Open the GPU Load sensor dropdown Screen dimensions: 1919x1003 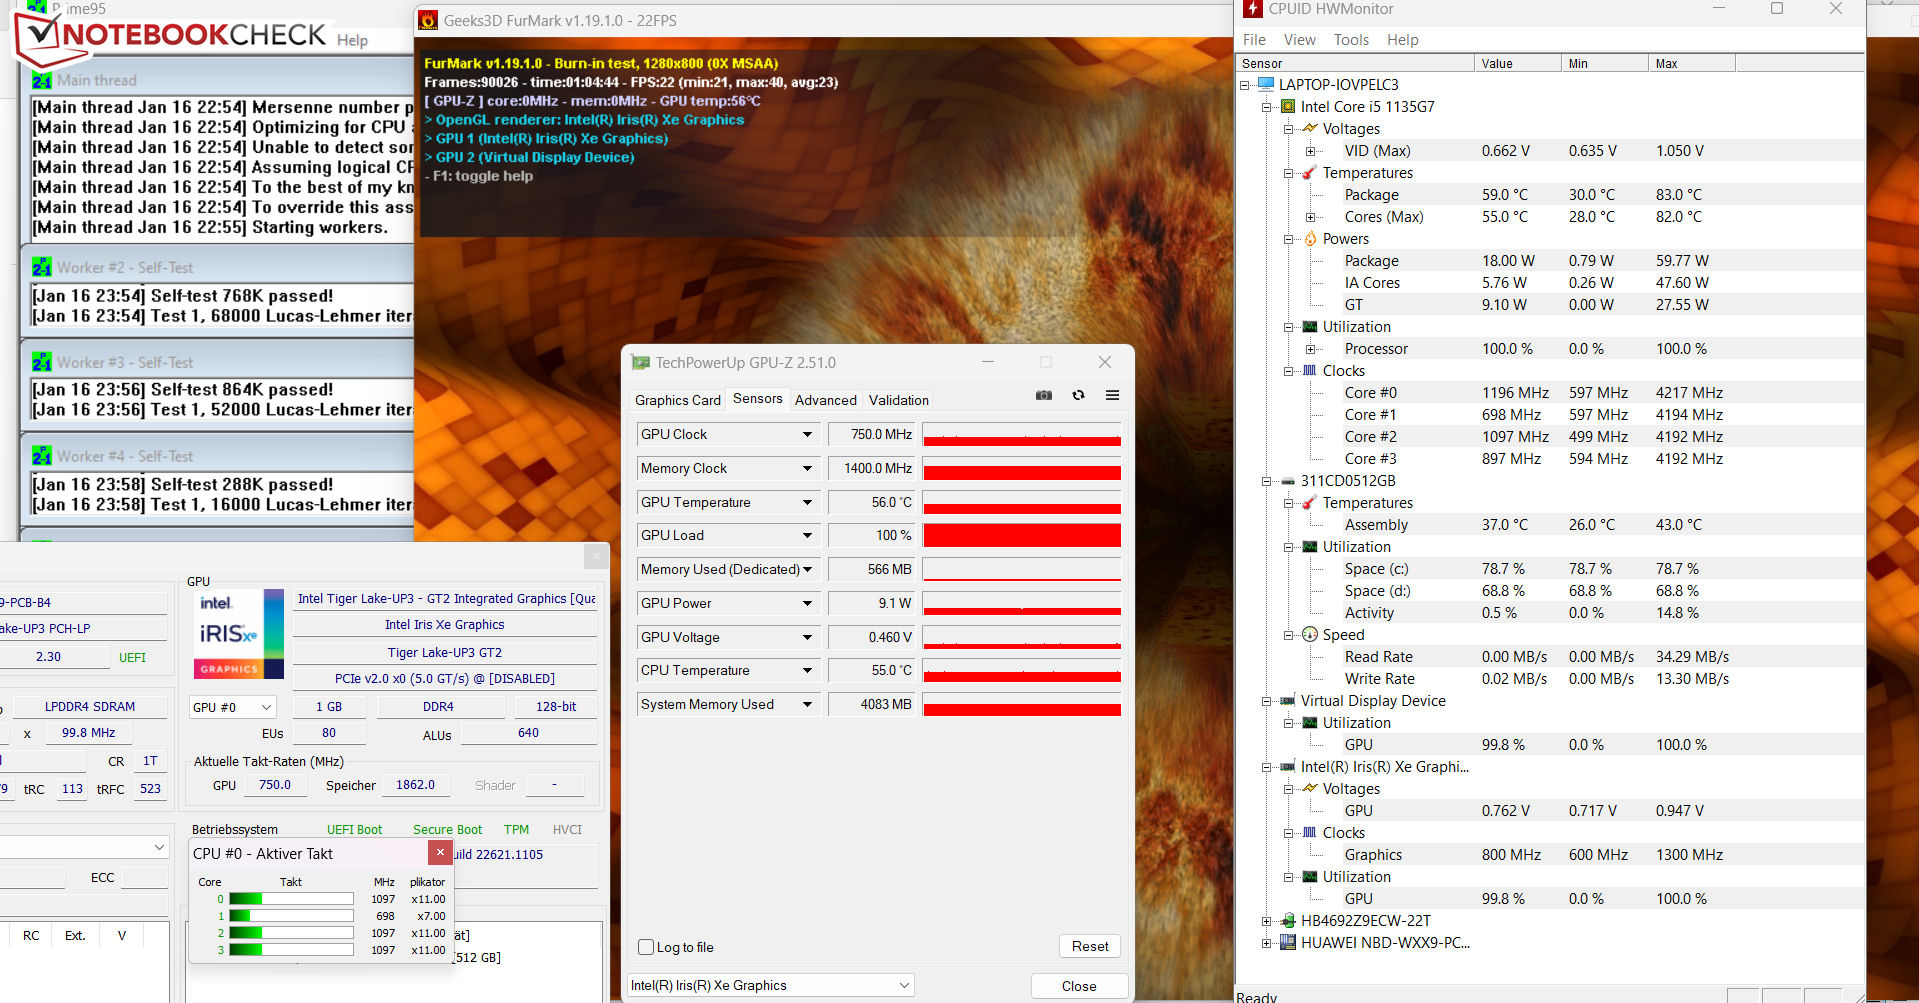click(807, 535)
